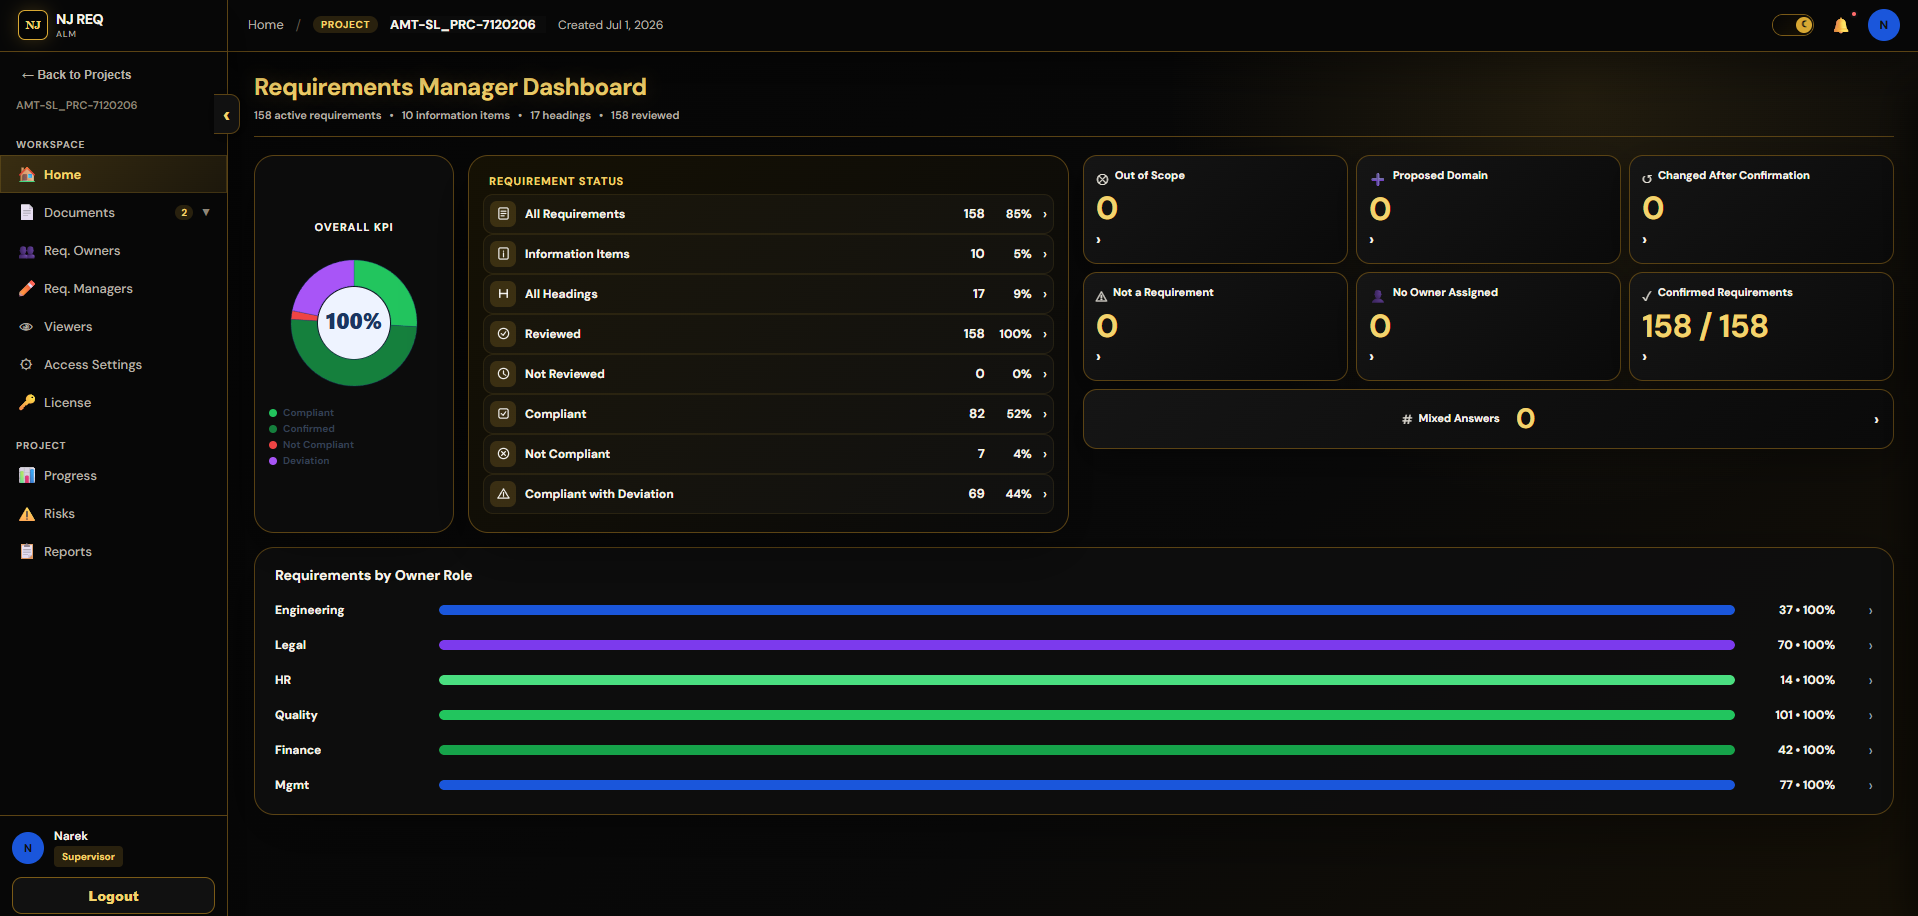
Task: Toggle the dark mode switch
Action: (x=1793, y=25)
